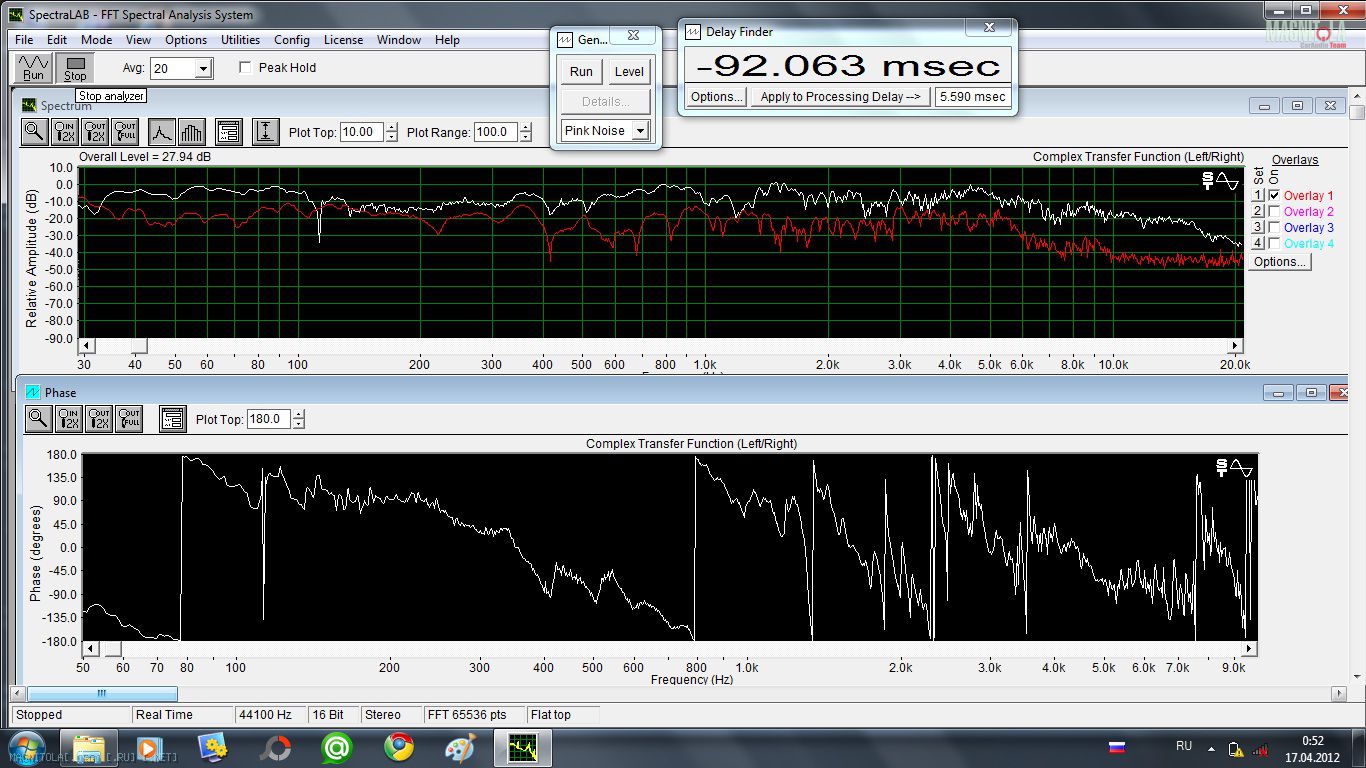The height and width of the screenshot is (768, 1366).
Task: Click main window bottom horizontal scrollbar
Action: 102,693
